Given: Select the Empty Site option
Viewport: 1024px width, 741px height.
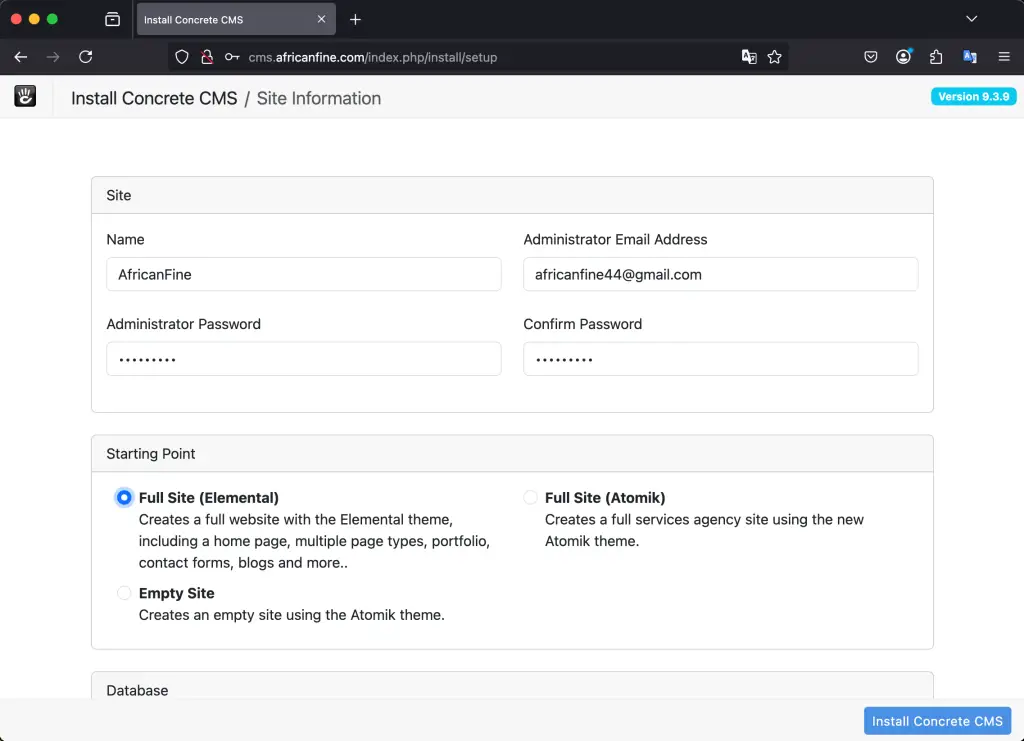Looking at the screenshot, I should point(123,593).
